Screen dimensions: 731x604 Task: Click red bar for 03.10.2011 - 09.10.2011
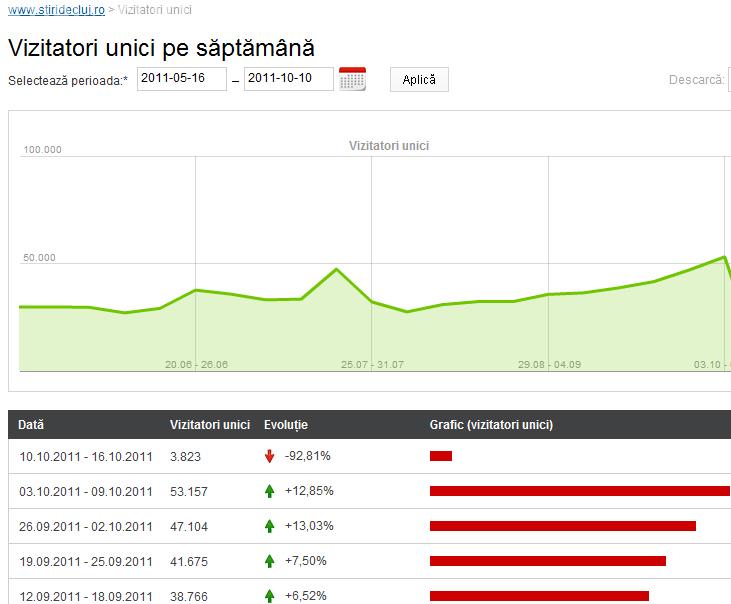[580, 491]
